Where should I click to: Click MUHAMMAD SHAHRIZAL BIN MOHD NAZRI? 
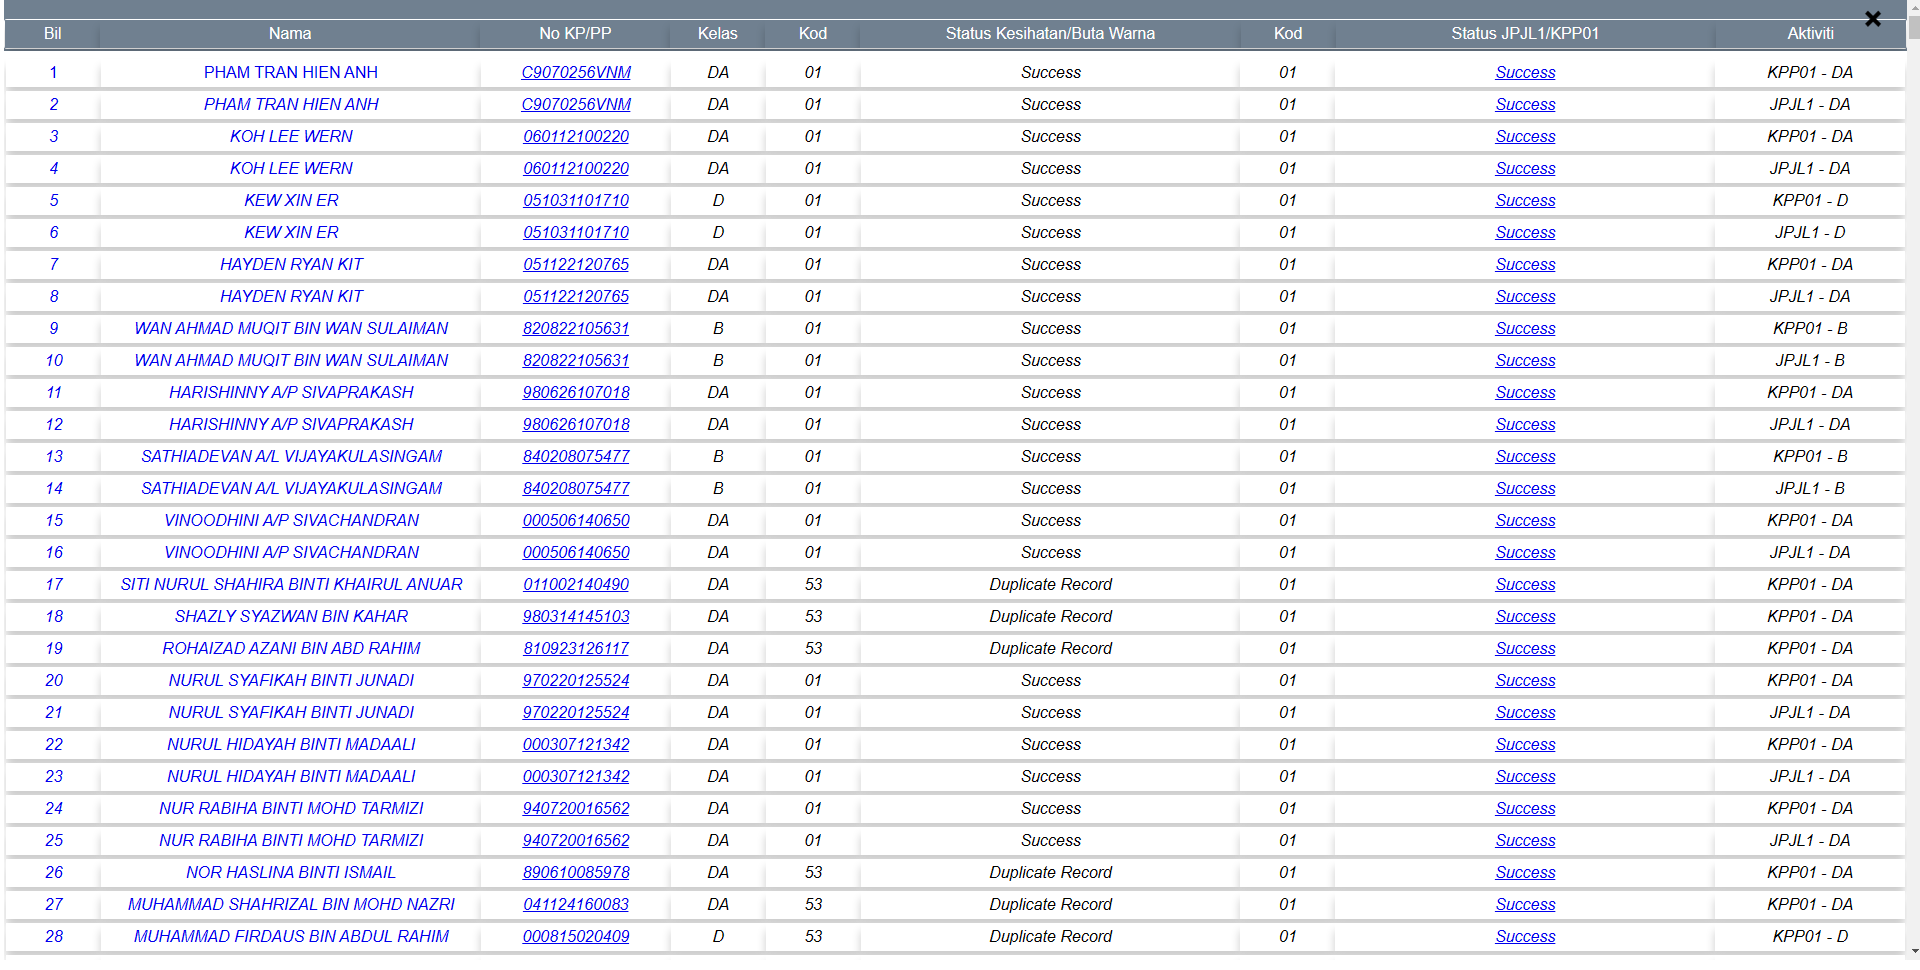[291, 905]
